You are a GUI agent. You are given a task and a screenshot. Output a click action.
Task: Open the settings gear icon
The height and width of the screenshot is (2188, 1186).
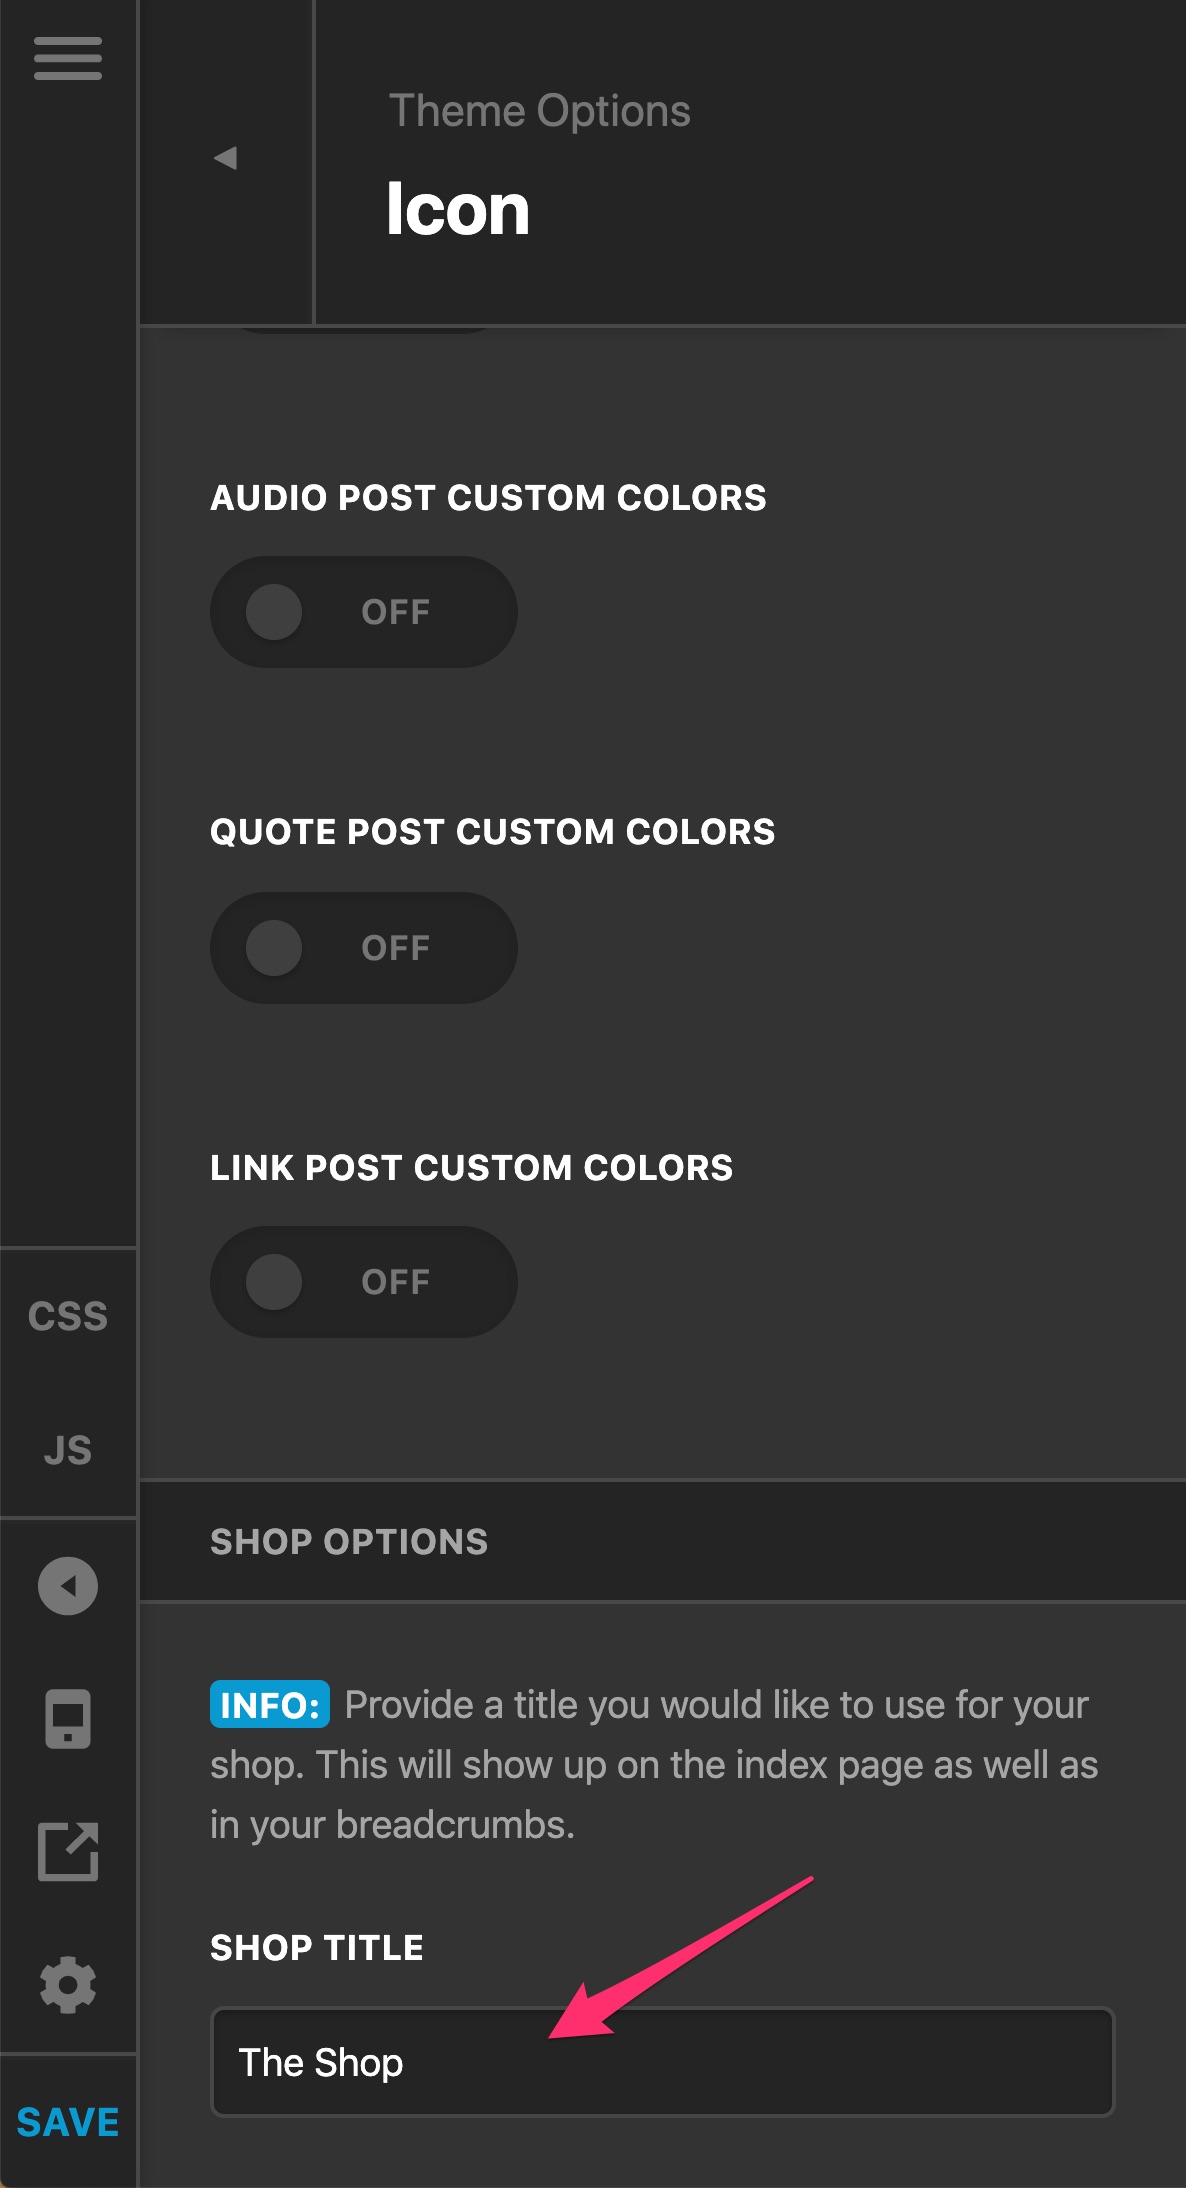pyautogui.click(x=68, y=1985)
